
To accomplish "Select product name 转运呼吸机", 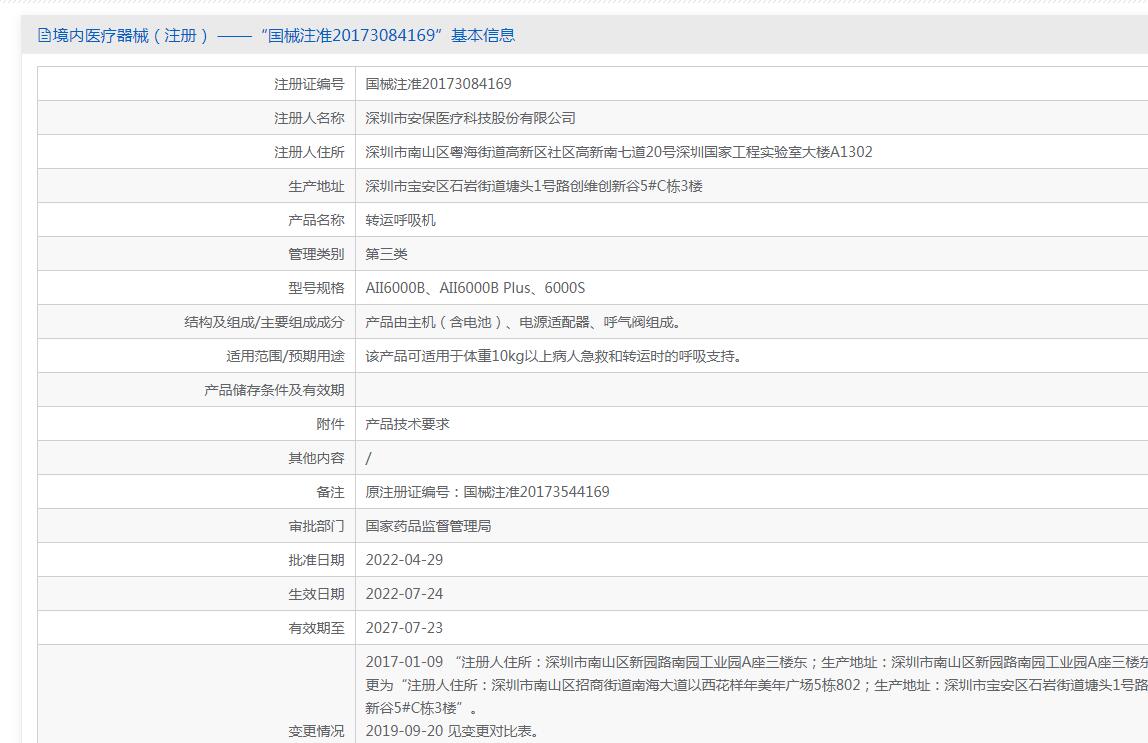I will [x=400, y=220].
